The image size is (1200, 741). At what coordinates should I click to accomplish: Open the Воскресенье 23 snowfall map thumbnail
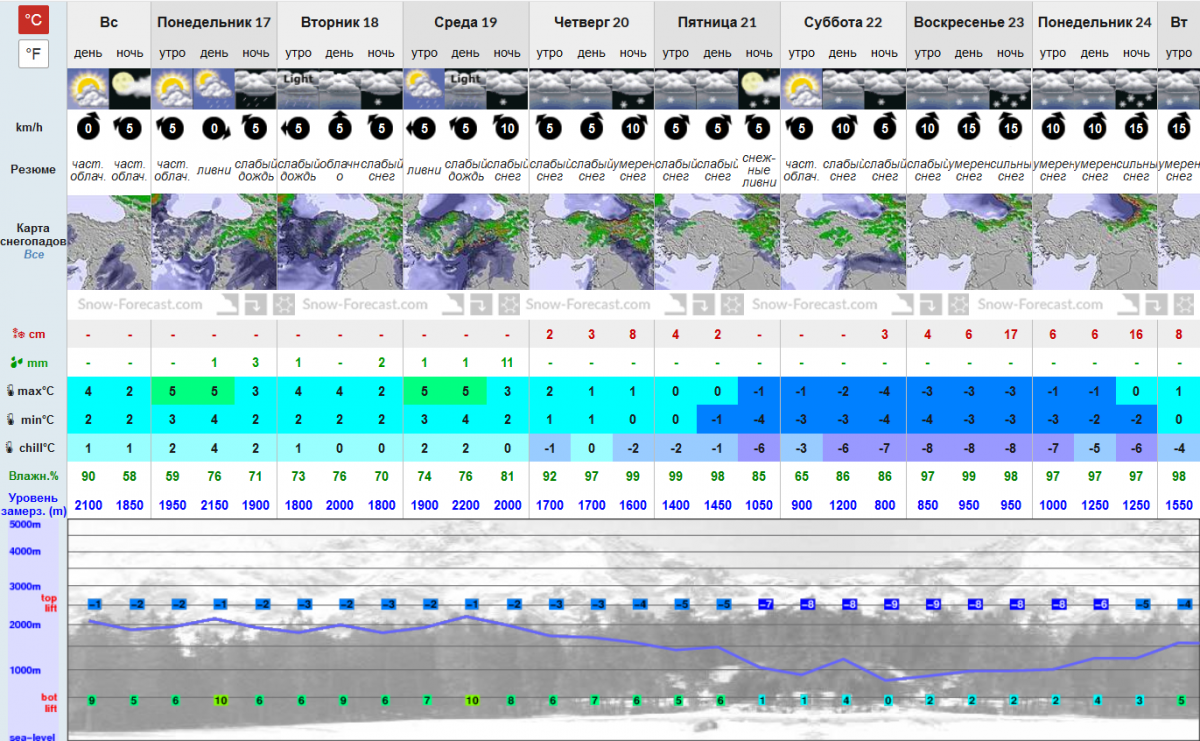click(968, 242)
